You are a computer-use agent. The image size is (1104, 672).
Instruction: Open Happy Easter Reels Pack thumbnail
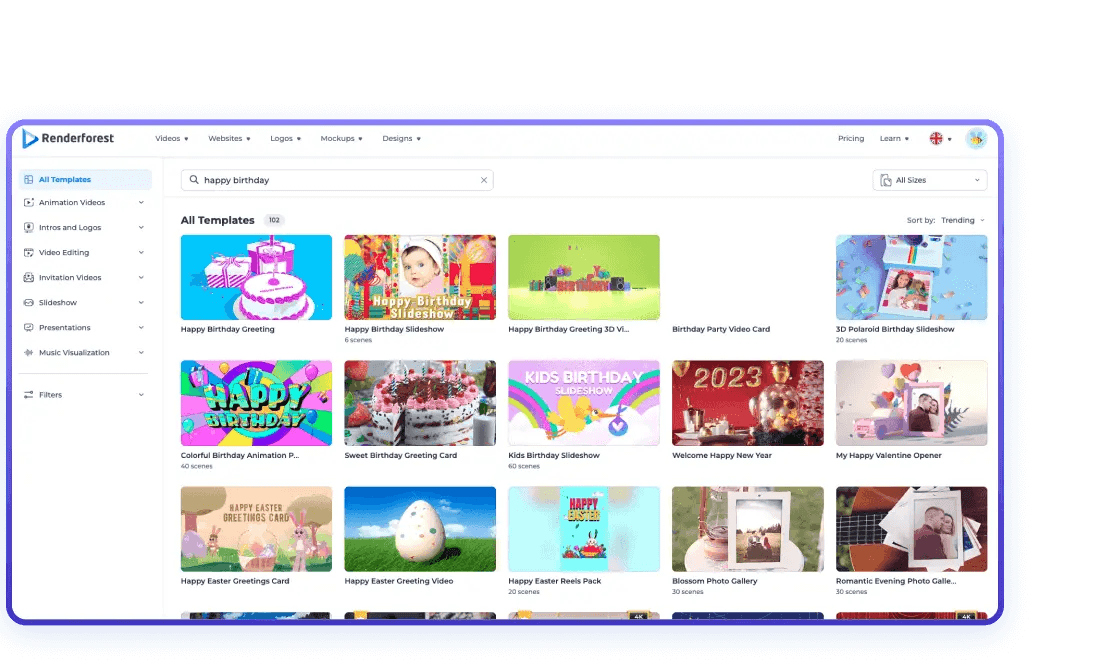pyautogui.click(x=584, y=529)
